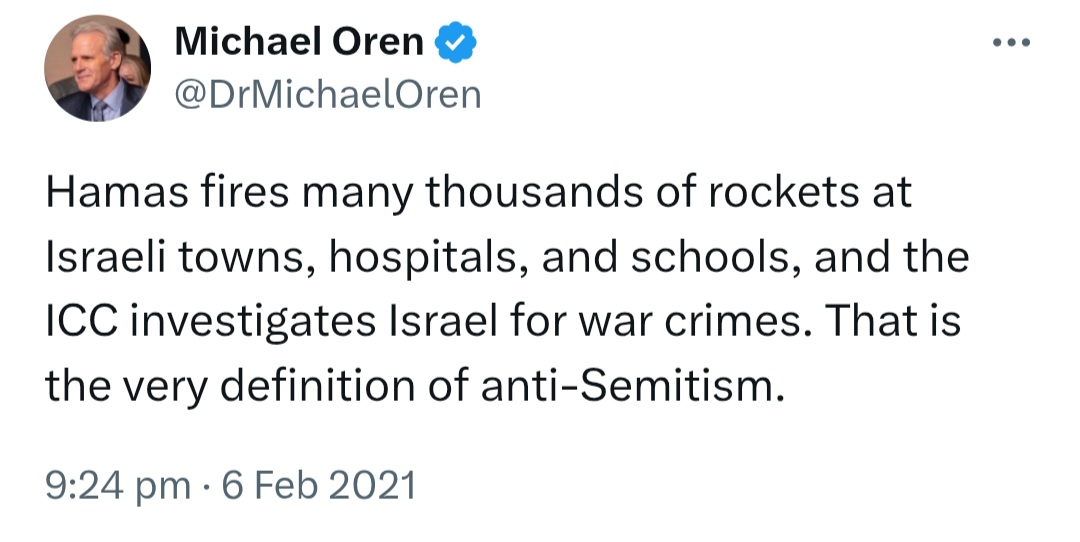
Task: Open Michael Oren's profile photo
Action: (x=97, y=68)
